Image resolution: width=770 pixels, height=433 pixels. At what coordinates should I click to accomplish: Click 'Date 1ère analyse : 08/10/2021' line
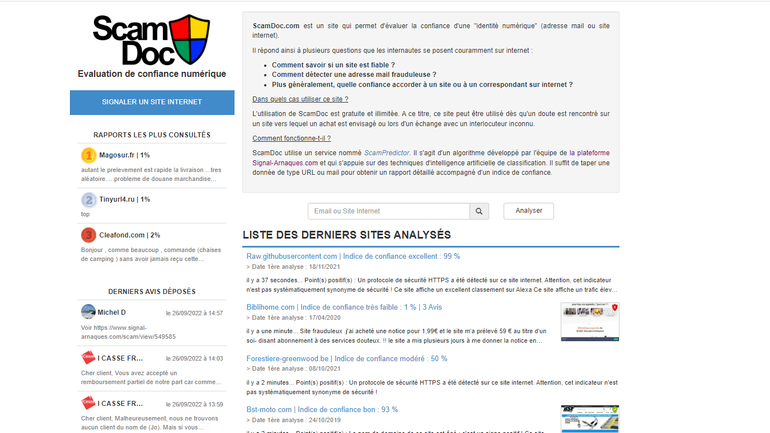click(x=293, y=369)
